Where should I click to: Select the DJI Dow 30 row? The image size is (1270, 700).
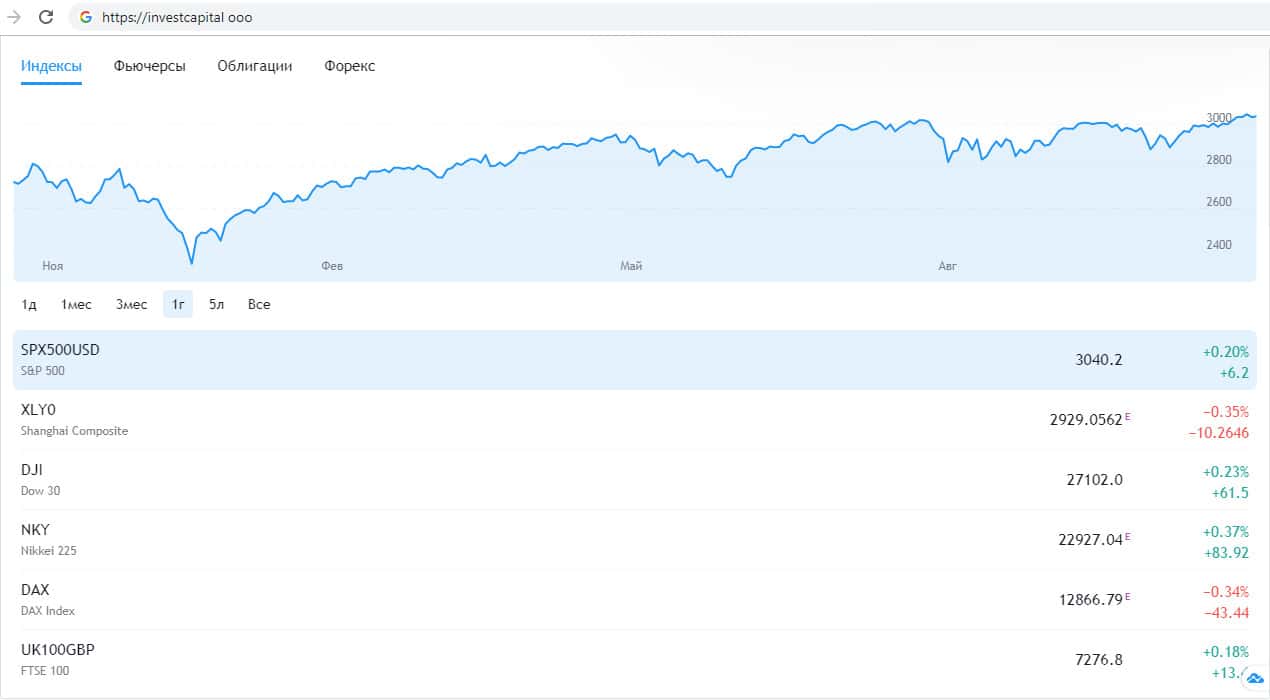click(634, 480)
